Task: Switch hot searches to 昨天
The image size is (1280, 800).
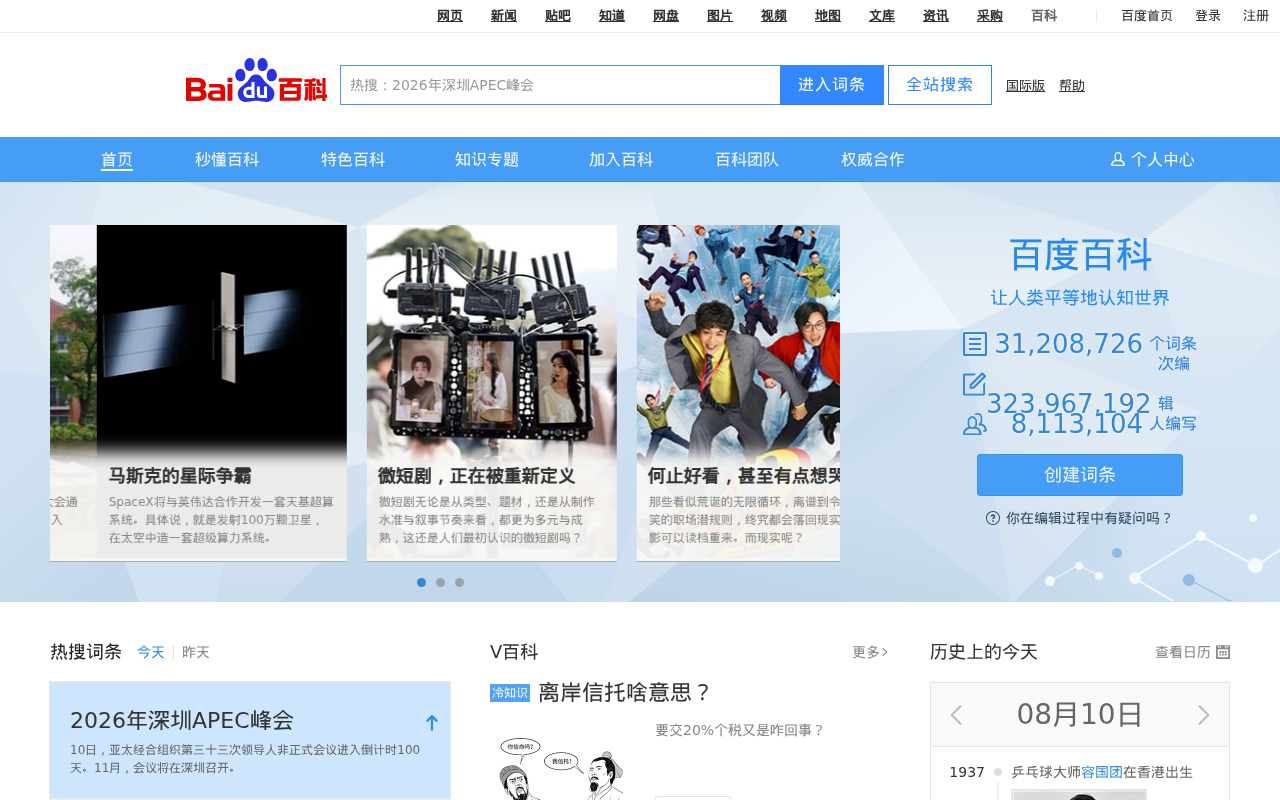Action: coord(196,653)
